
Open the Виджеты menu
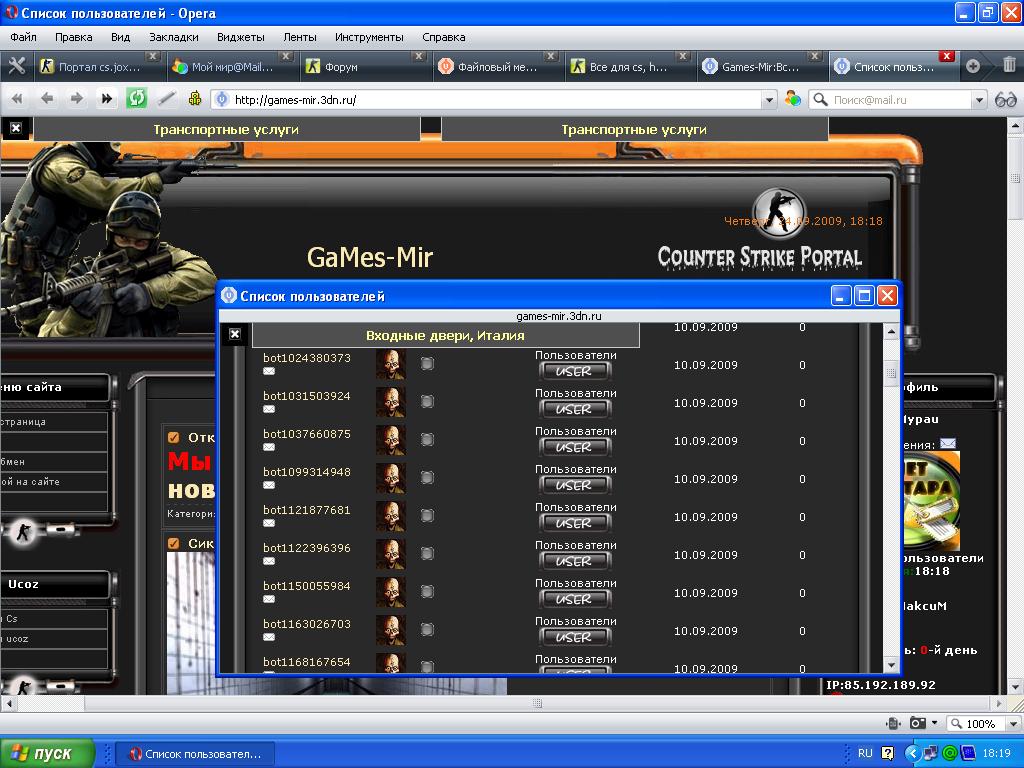(x=240, y=37)
